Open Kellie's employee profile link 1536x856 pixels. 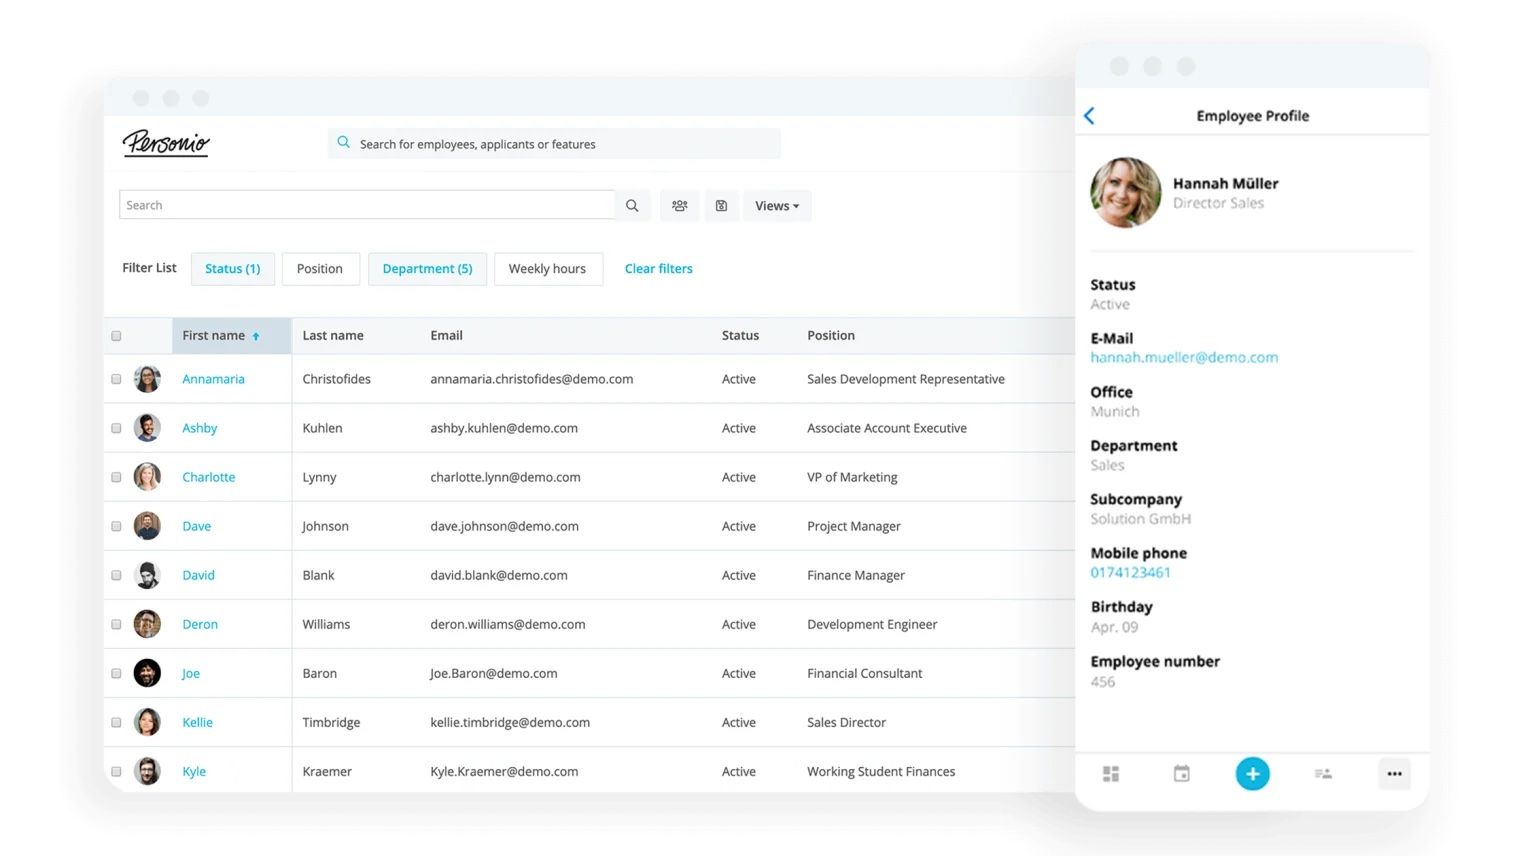pos(197,722)
